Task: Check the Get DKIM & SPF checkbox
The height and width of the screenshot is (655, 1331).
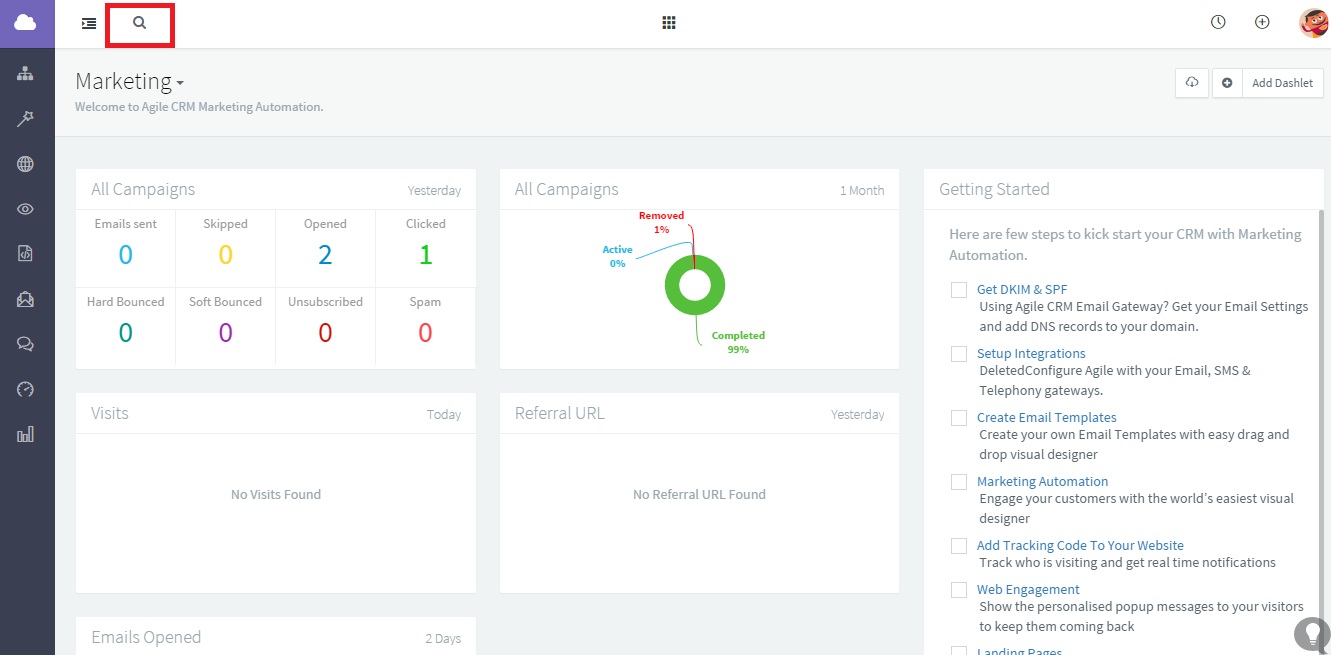Action: [959, 290]
